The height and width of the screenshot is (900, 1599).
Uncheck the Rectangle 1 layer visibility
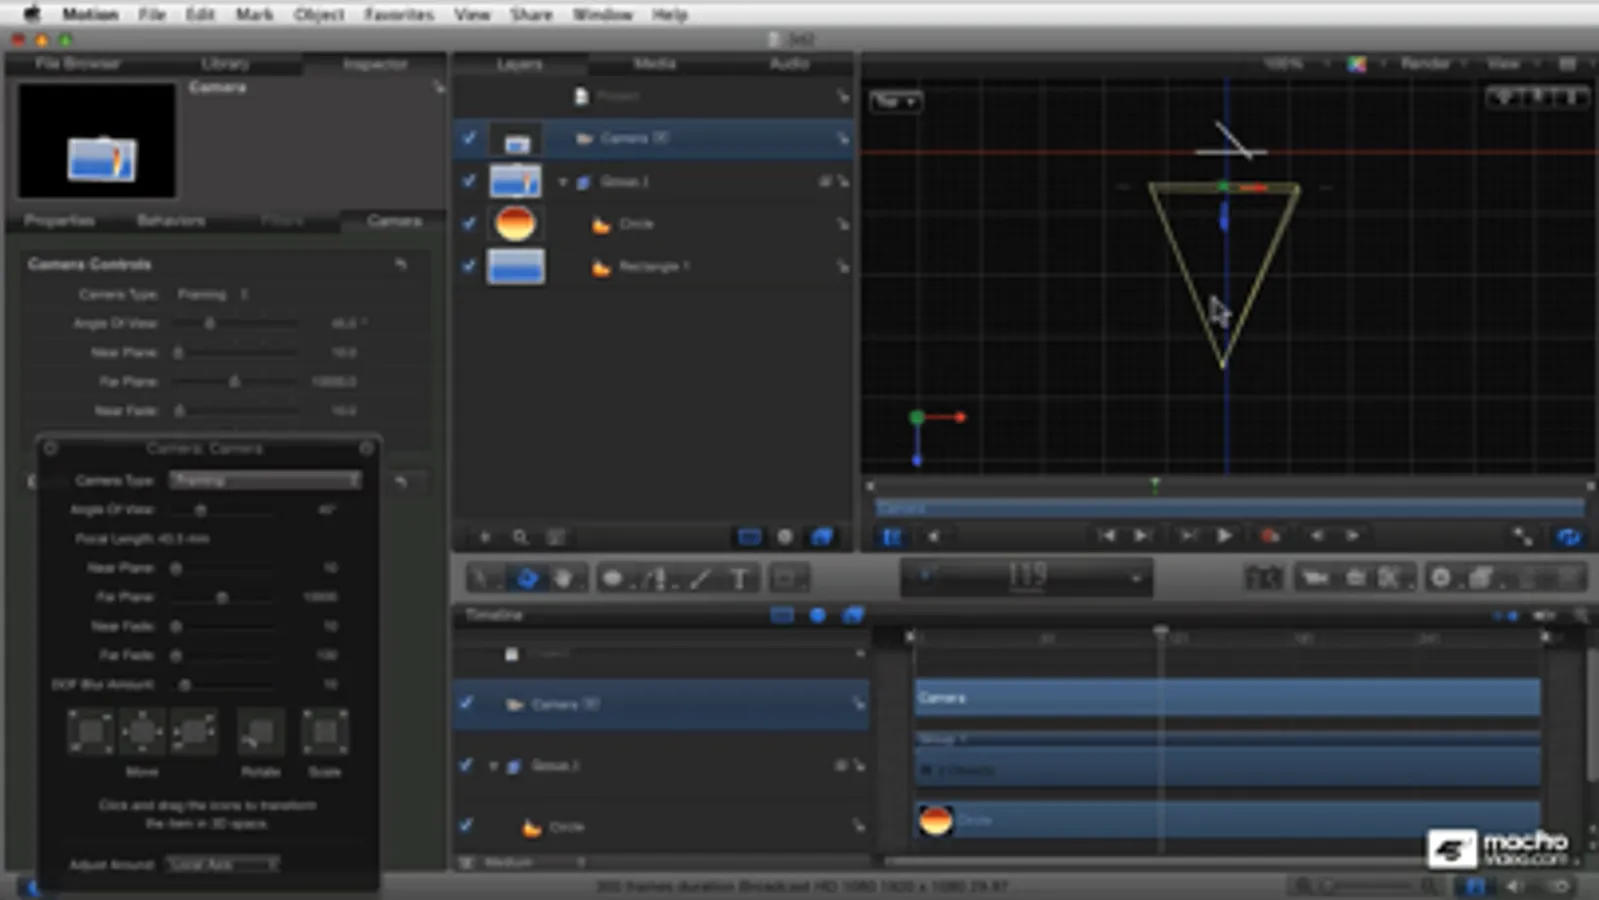tap(469, 266)
